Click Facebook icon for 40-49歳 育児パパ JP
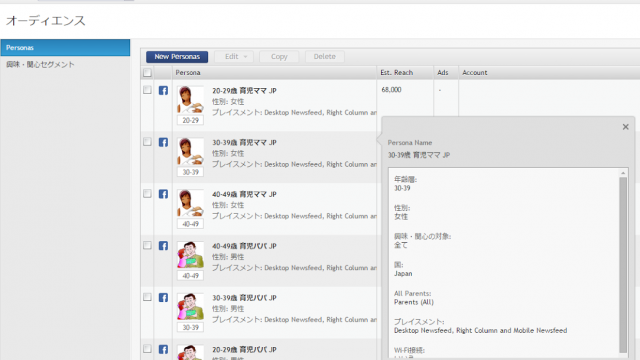This screenshot has height=360, width=640. click(163, 246)
